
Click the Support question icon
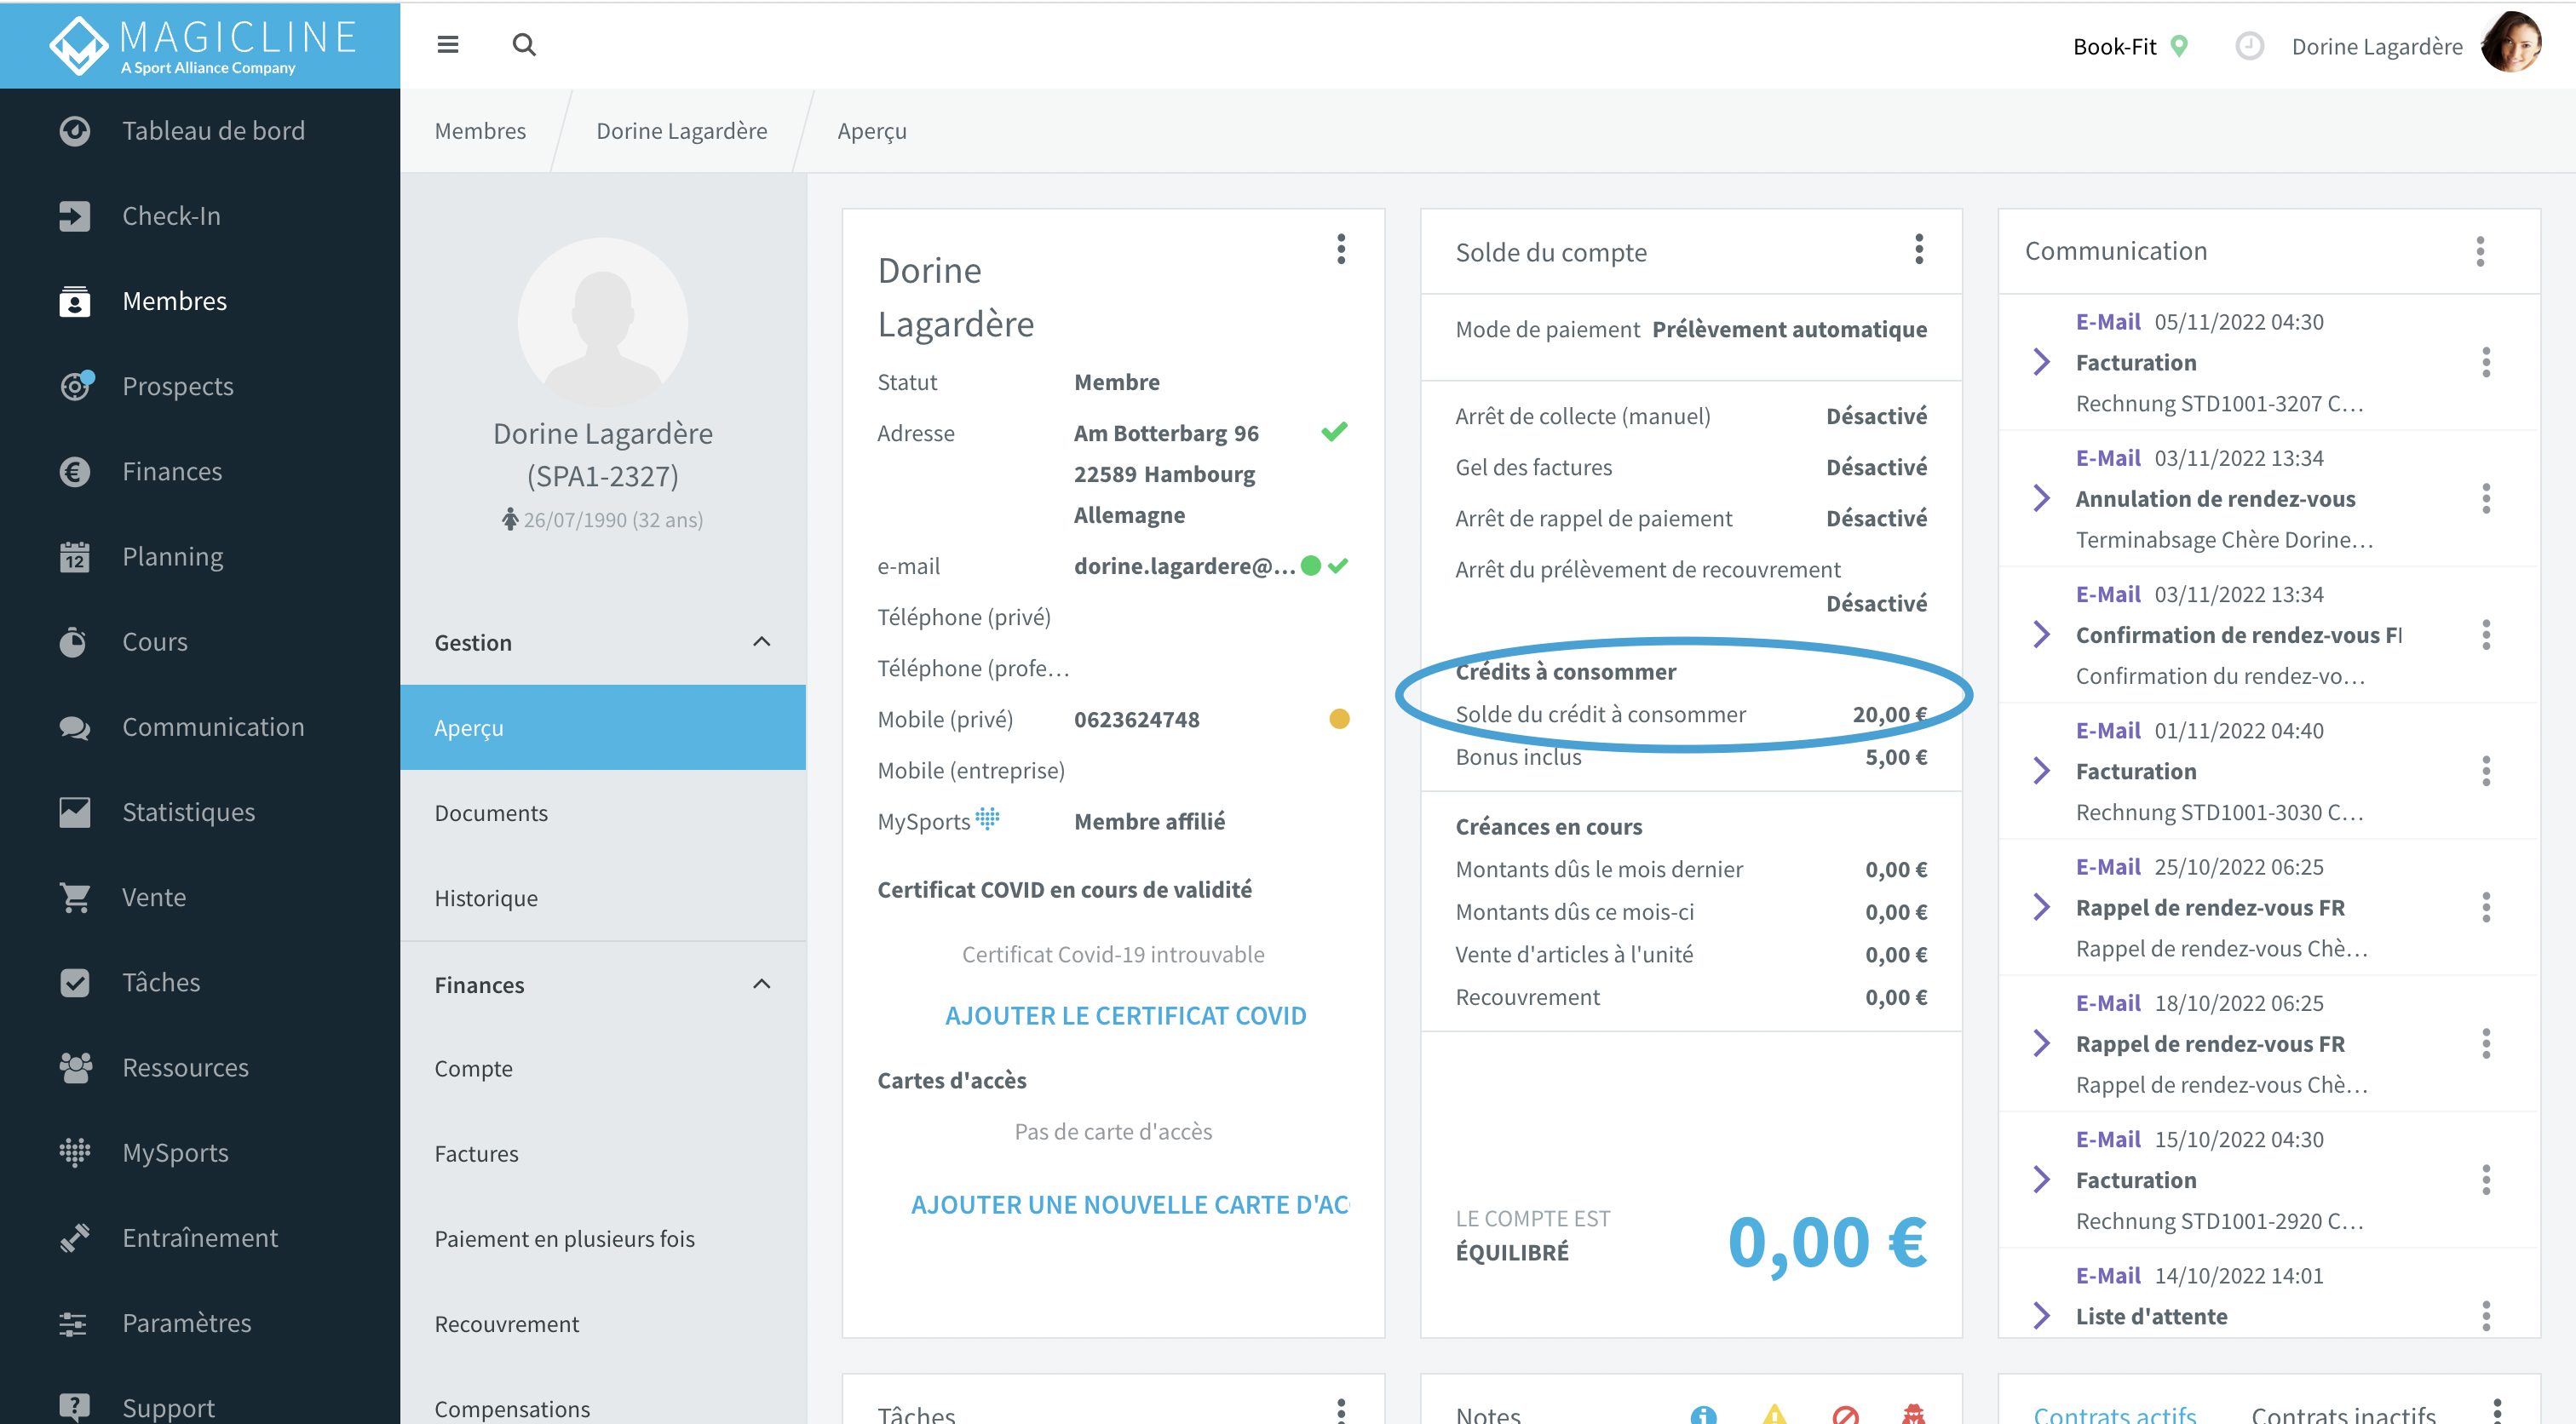coord(75,1407)
